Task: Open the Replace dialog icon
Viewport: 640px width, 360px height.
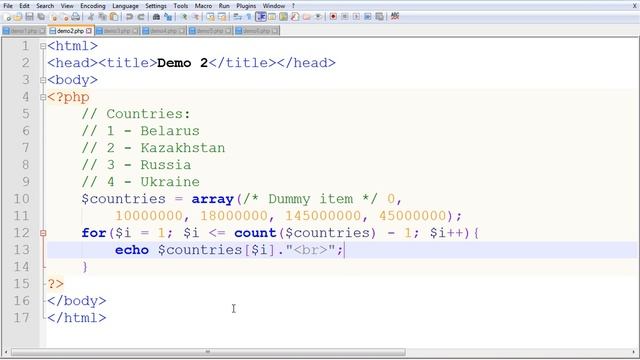Action: pyautogui.click(x=168, y=17)
